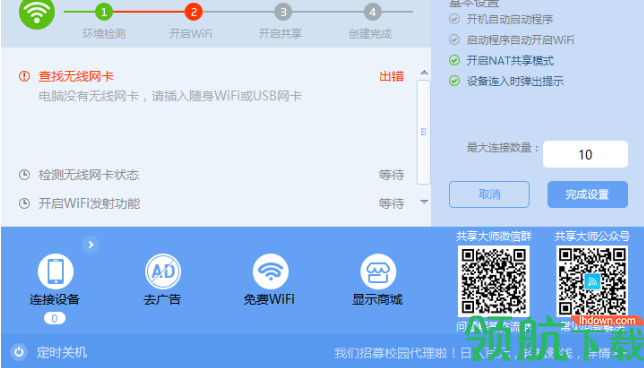Screen dimensions: 644x368
Task: Disable 开启NAT共享模式 option
Action: [454, 60]
